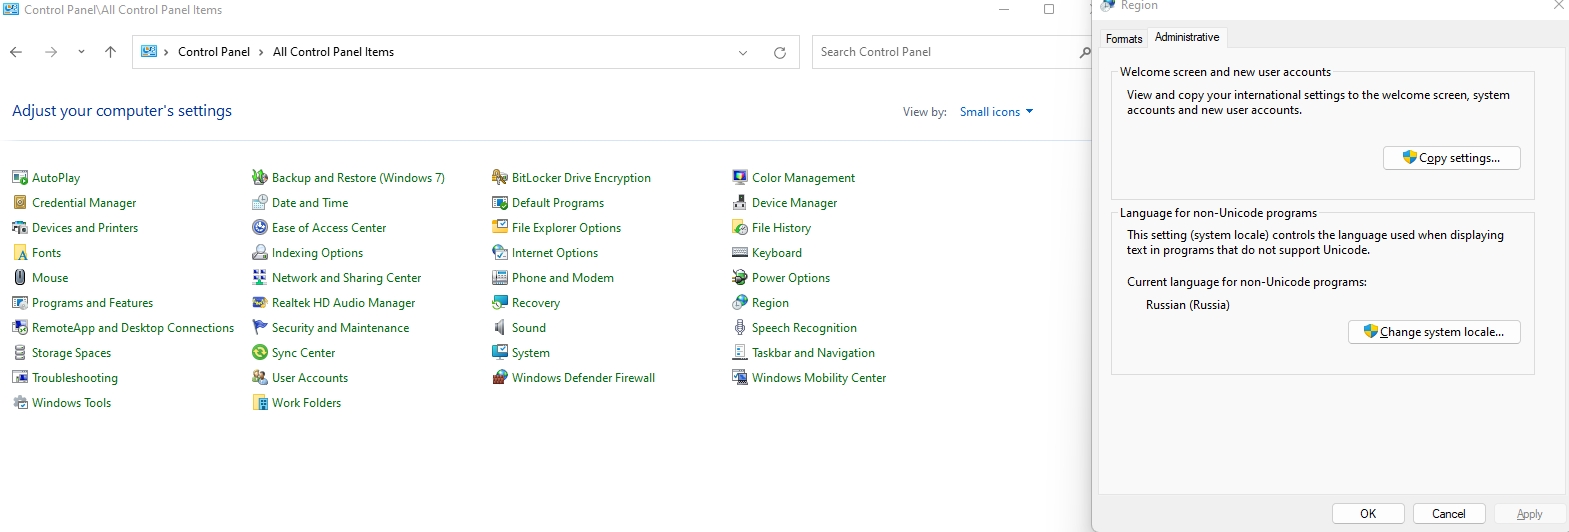Click the Sound speaker icon

pyautogui.click(x=500, y=328)
